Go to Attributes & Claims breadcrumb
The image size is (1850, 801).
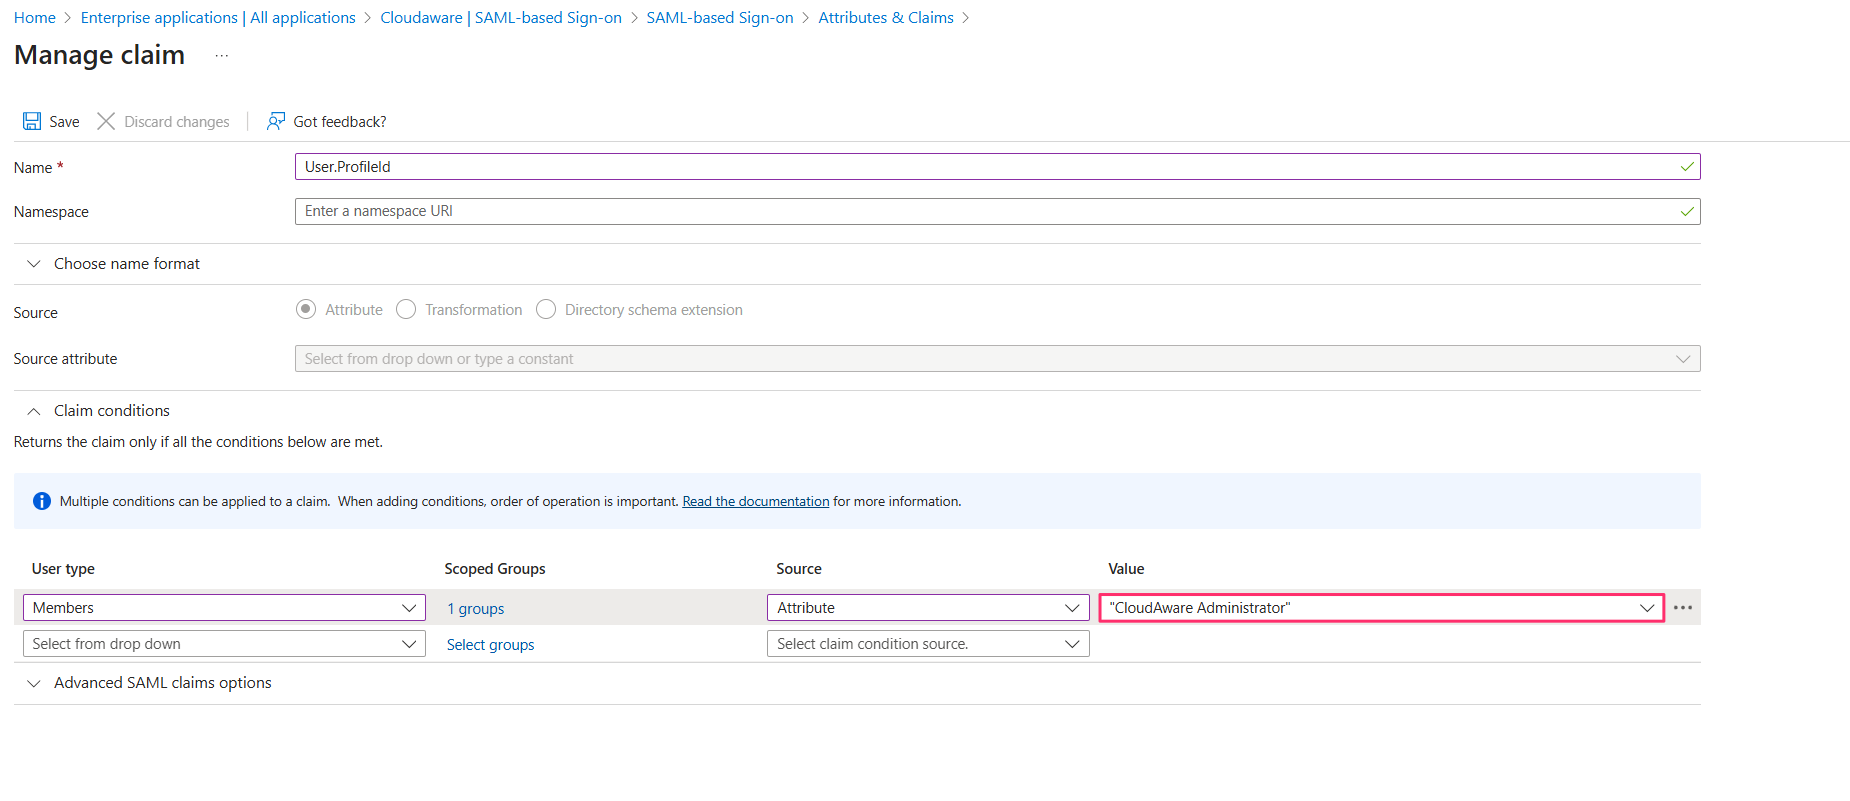tap(885, 18)
